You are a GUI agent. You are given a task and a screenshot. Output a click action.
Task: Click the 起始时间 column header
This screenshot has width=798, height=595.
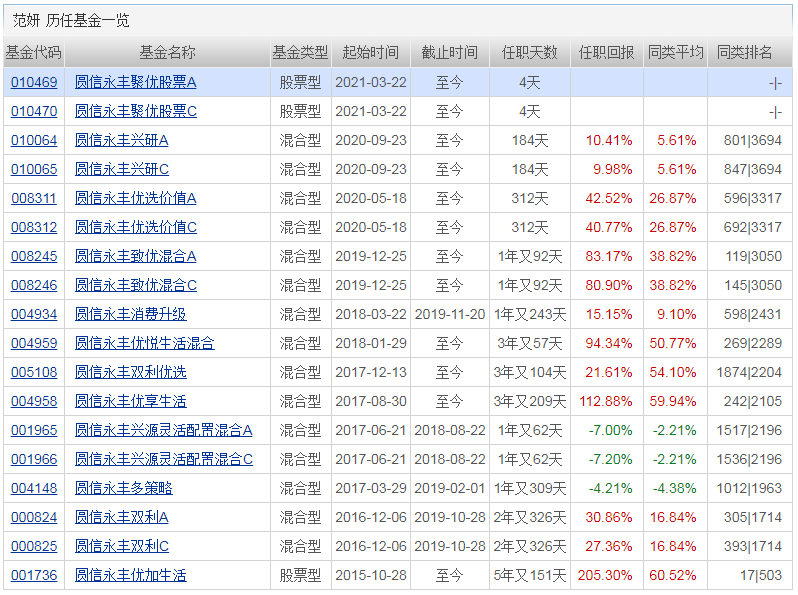tap(370, 52)
